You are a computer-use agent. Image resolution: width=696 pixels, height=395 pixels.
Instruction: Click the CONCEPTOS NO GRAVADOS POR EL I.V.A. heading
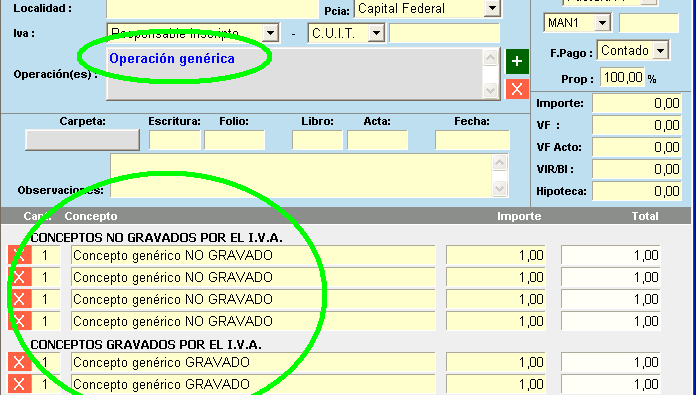click(x=157, y=238)
